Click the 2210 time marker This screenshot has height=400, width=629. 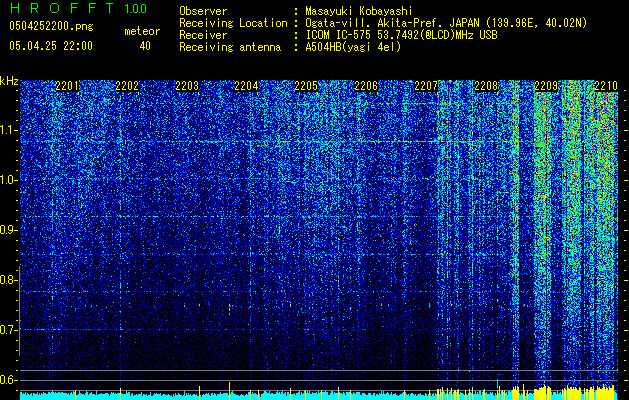point(606,86)
